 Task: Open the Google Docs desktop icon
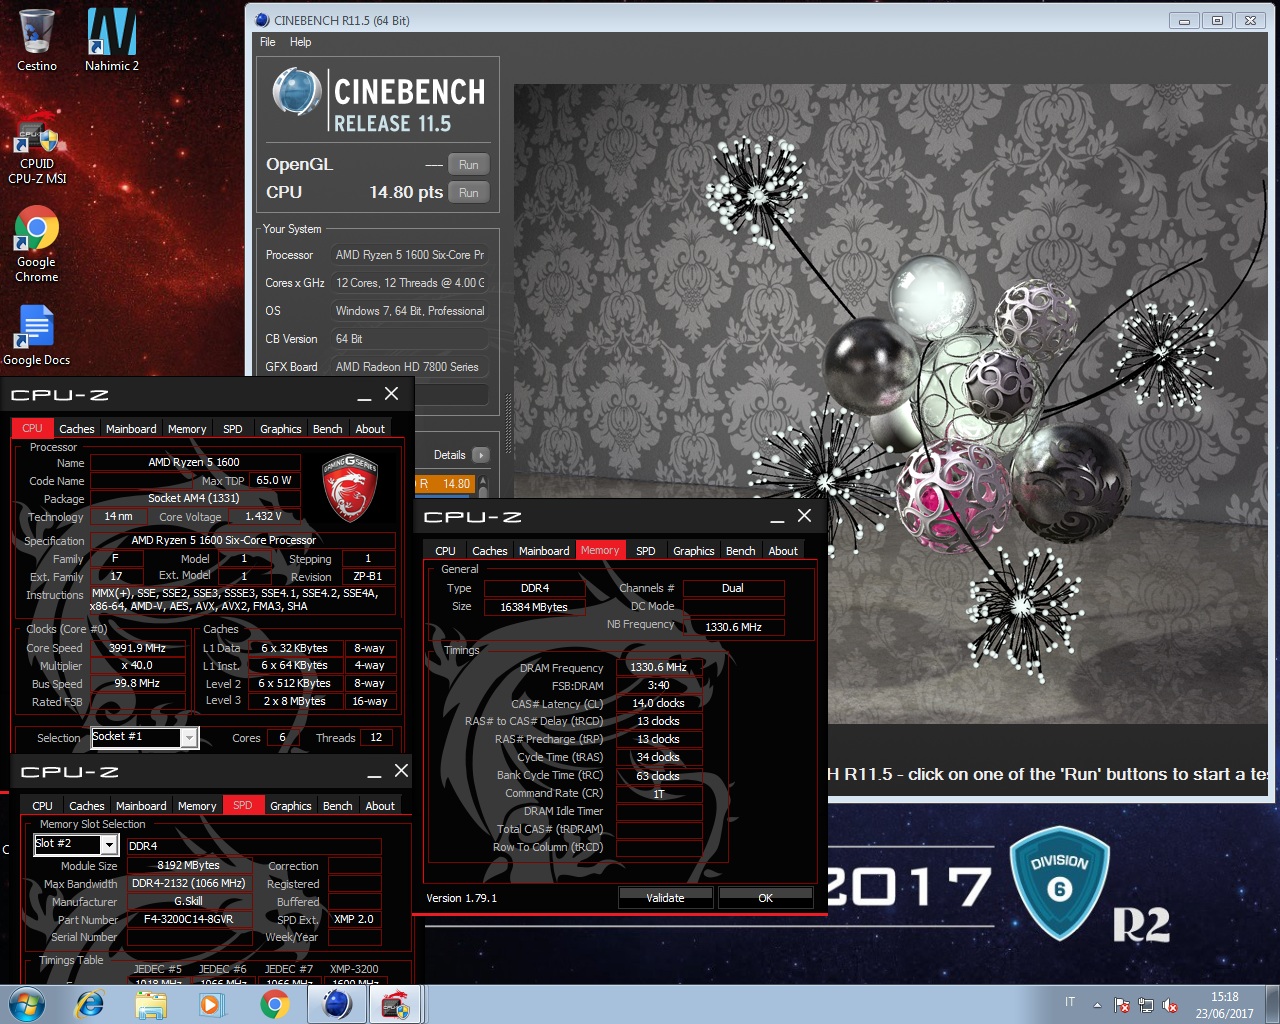pyautogui.click(x=37, y=335)
